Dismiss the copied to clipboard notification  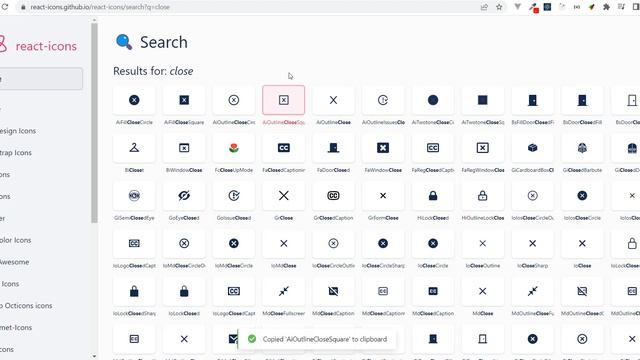tap(317, 339)
